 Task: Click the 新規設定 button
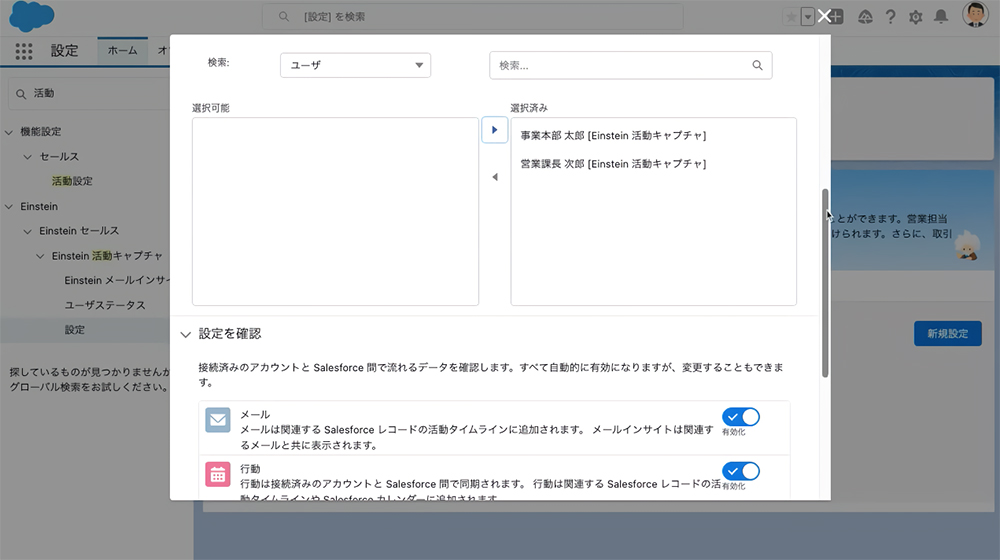(x=947, y=334)
